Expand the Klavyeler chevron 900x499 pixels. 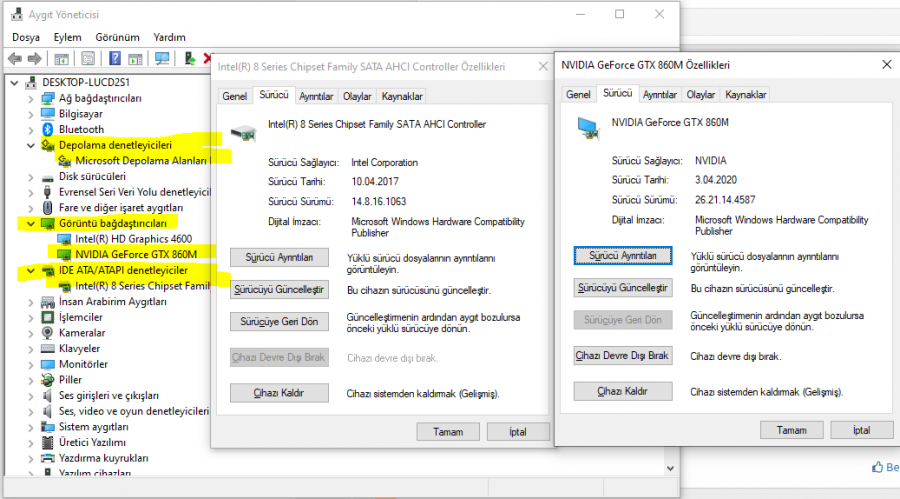click(x=31, y=349)
